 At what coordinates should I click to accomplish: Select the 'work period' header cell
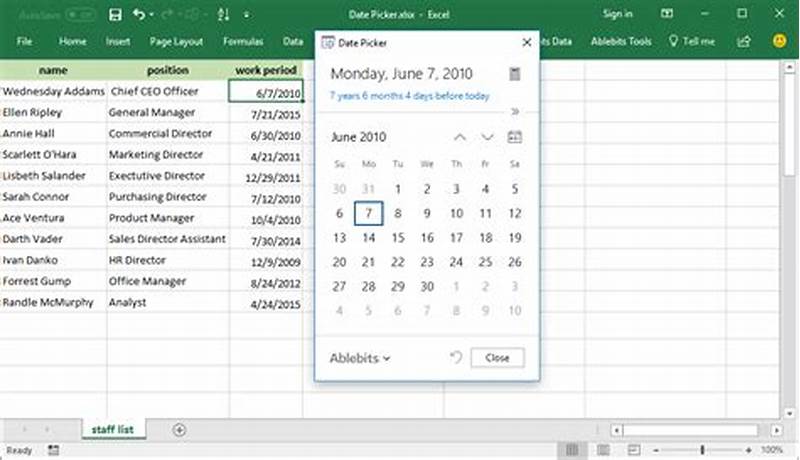click(x=266, y=70)
